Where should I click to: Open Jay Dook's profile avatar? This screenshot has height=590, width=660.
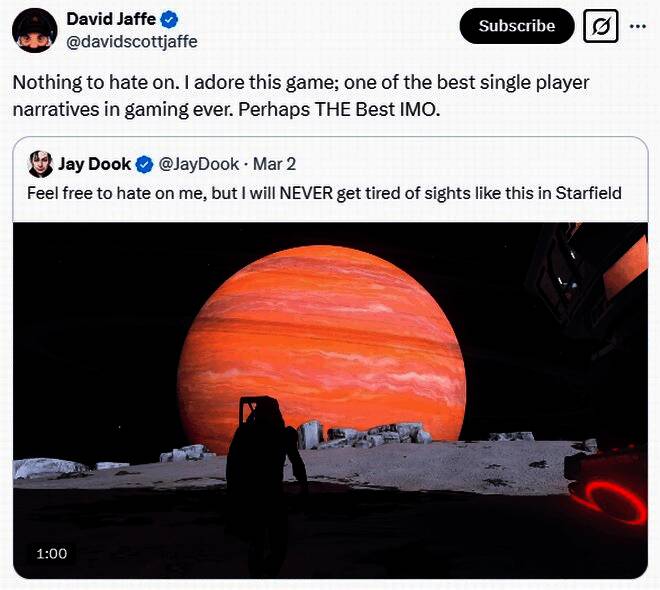coord(40,164)
